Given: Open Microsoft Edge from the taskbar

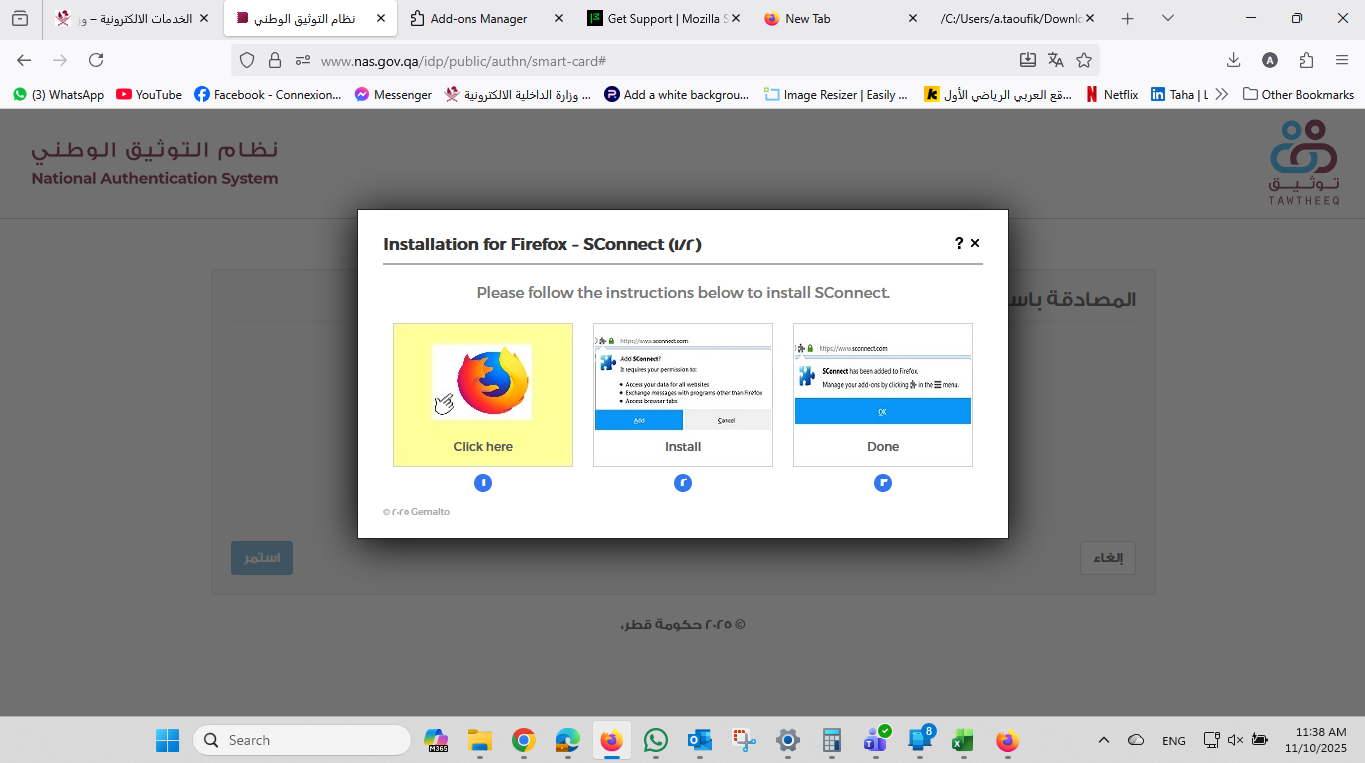Looking at the screenshot, I should 568,740.
